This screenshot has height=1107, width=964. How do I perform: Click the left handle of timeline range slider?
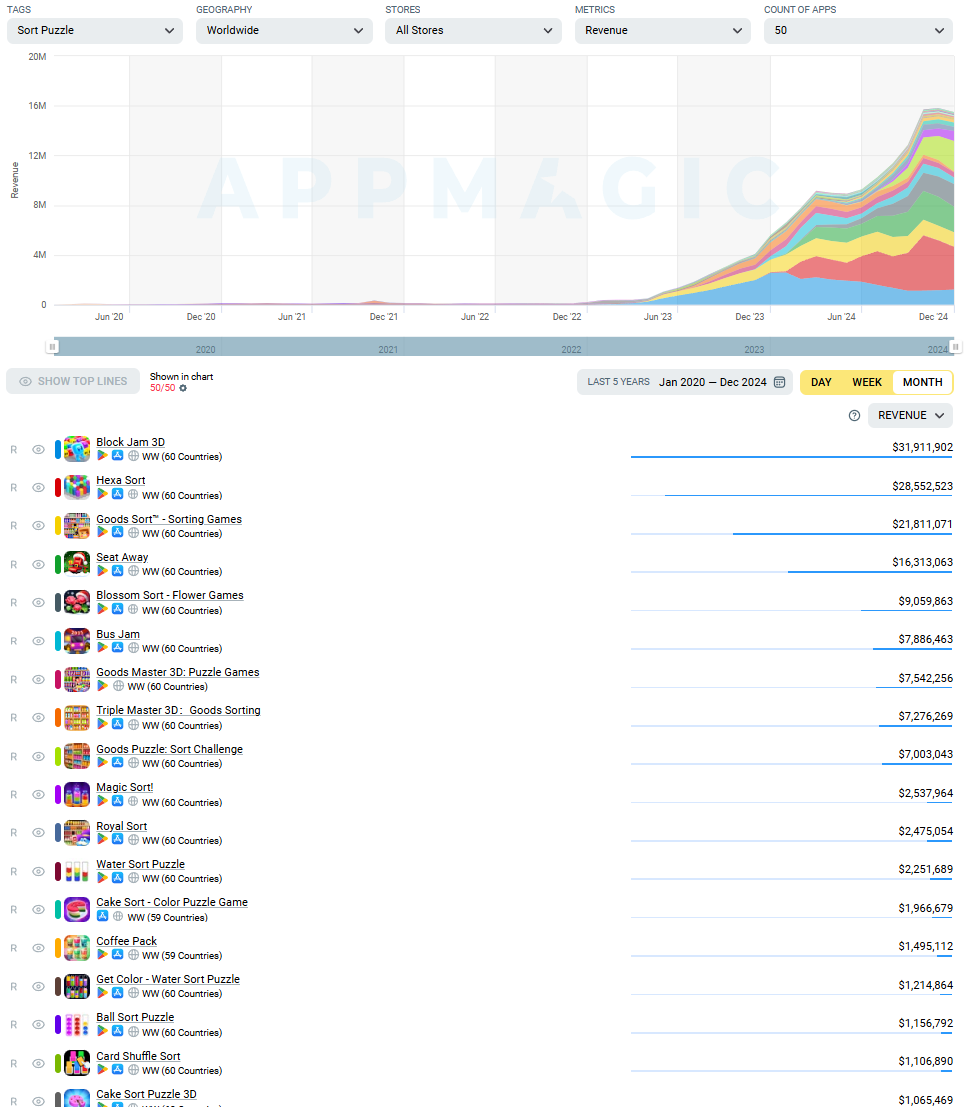[52, 347]
